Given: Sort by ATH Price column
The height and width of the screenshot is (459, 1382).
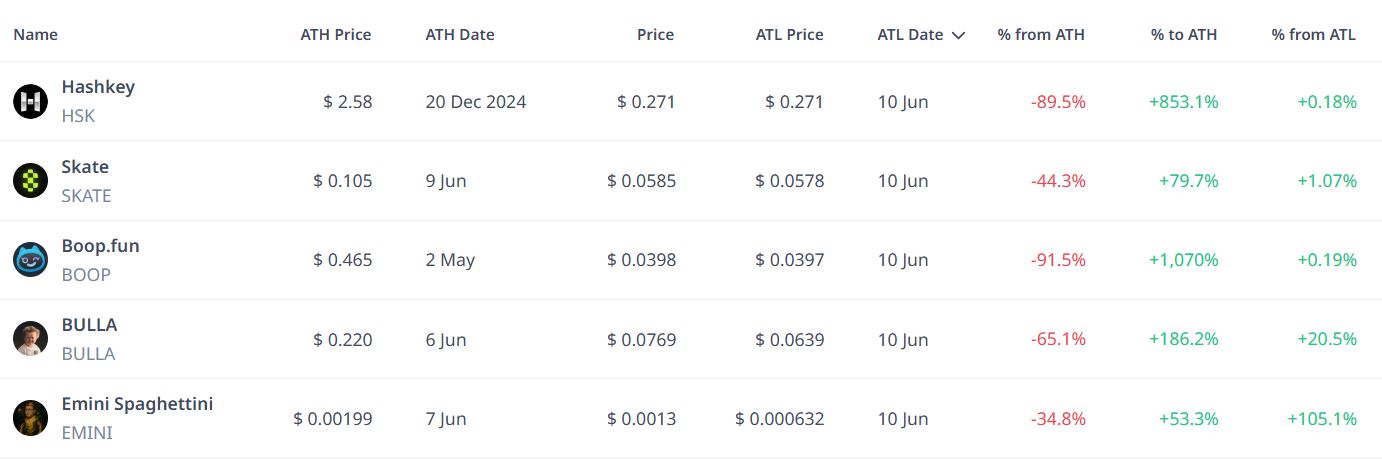Looking at the screenshot, I should click(336, 35).
